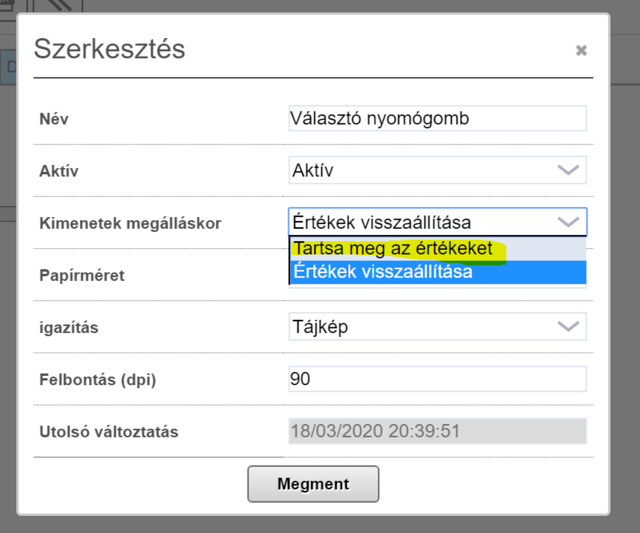Click the Felbontás (dpi) label
640x533 pixels.
pos(98,379)
